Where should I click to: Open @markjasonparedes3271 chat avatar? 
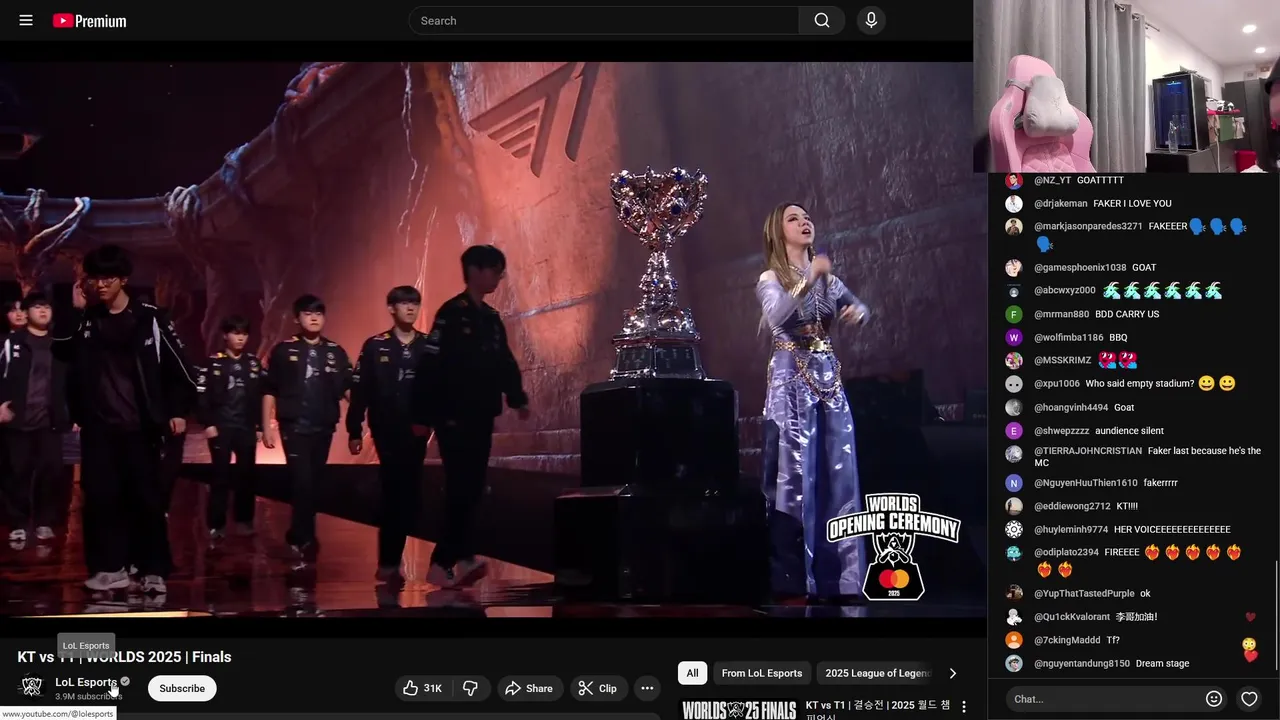1014,227
